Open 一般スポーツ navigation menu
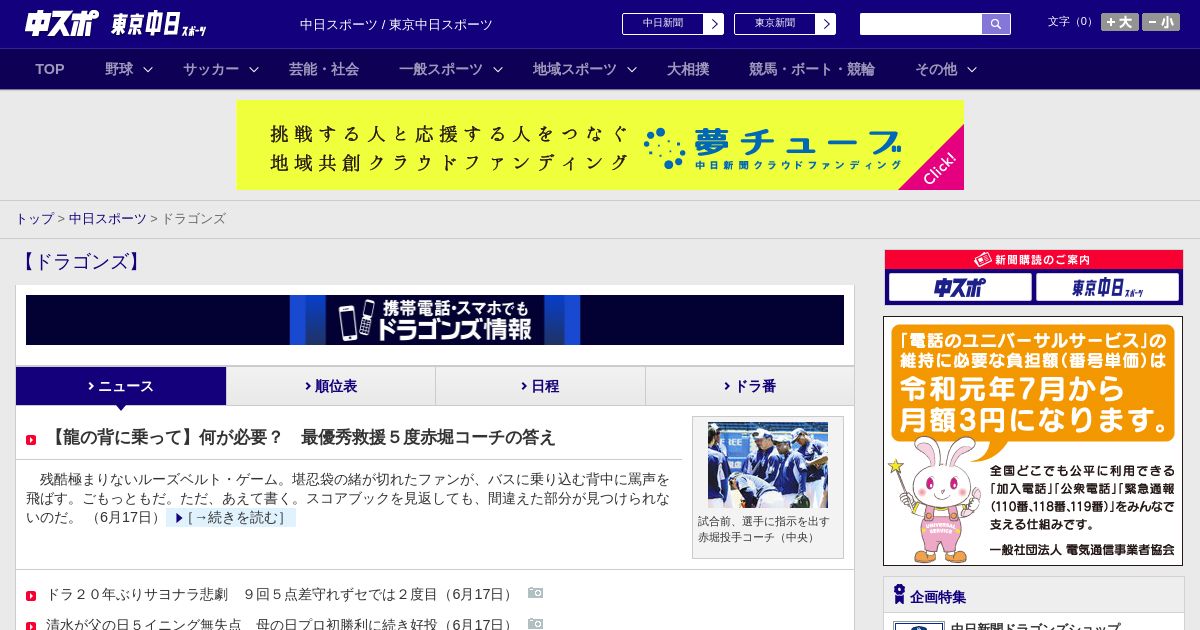 click(x=441, y=69)
